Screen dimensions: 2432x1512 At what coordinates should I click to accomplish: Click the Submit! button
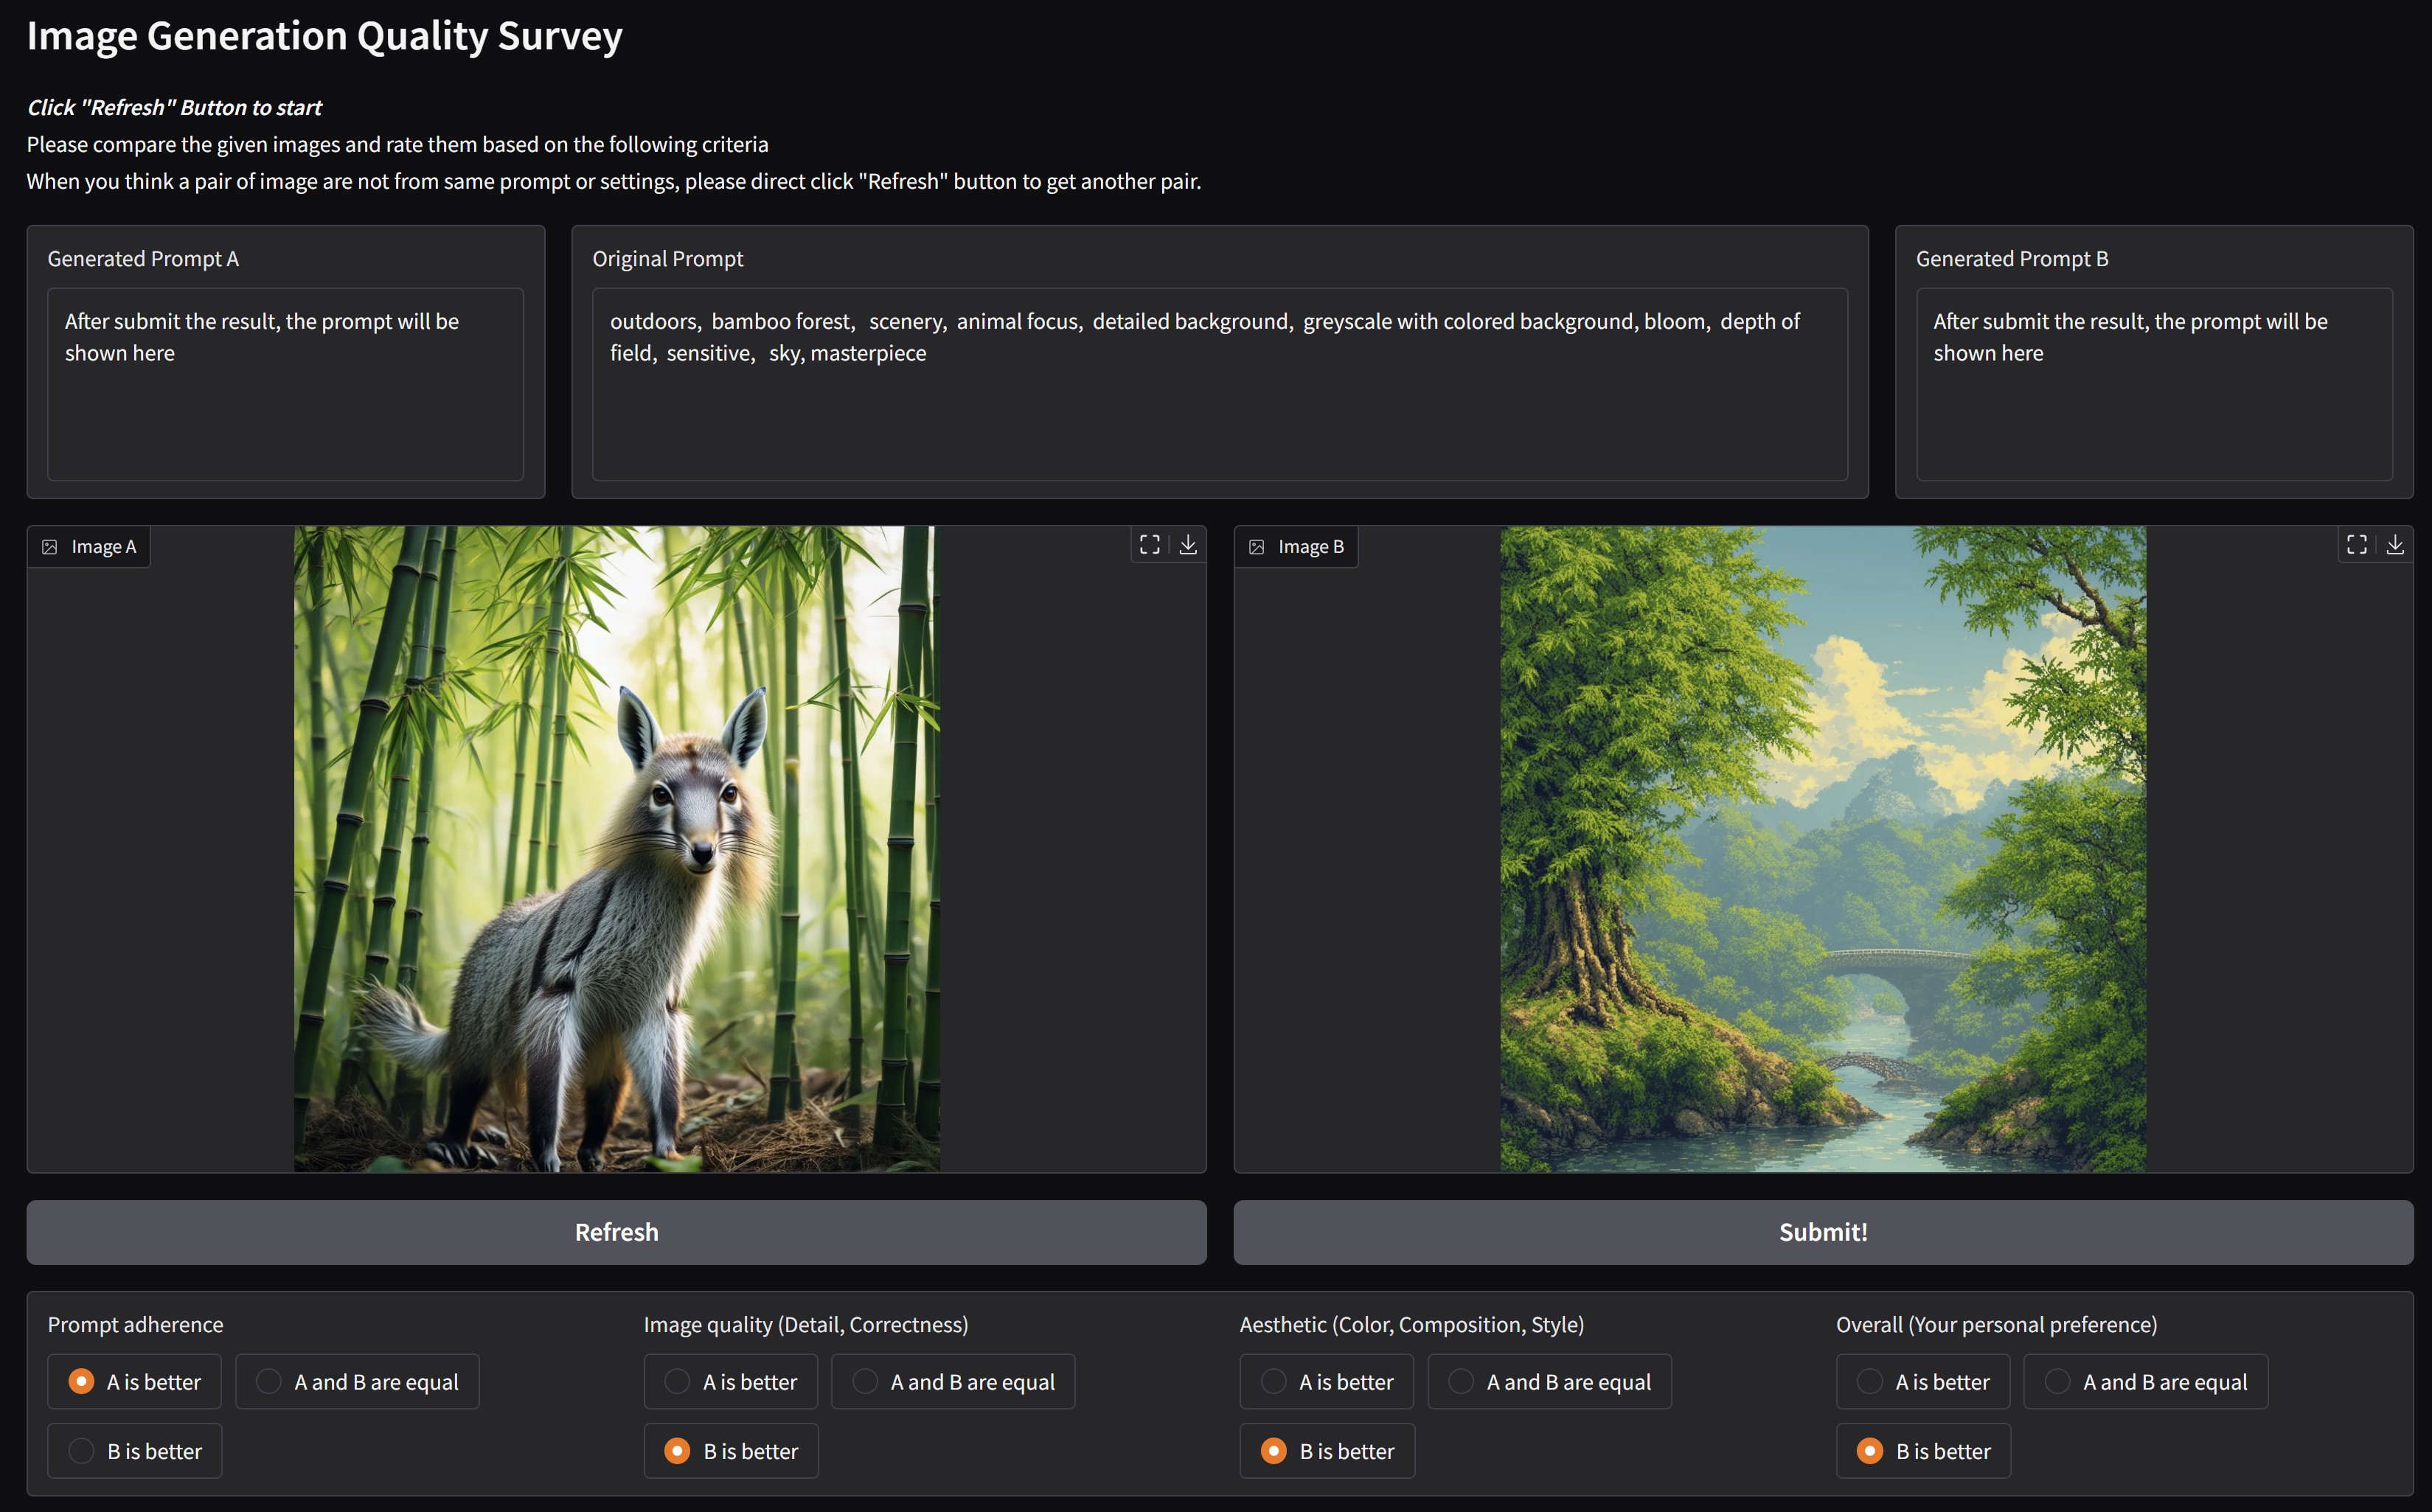1822,1232
